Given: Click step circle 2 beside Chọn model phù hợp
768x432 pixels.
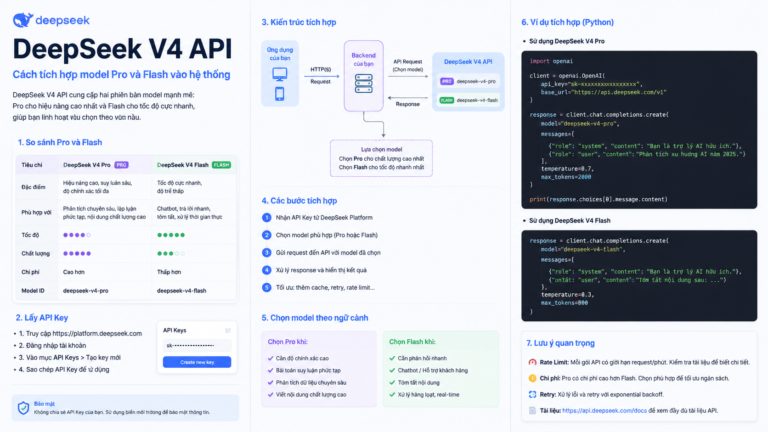Looking at the screenshot, I should pos(266,235).
